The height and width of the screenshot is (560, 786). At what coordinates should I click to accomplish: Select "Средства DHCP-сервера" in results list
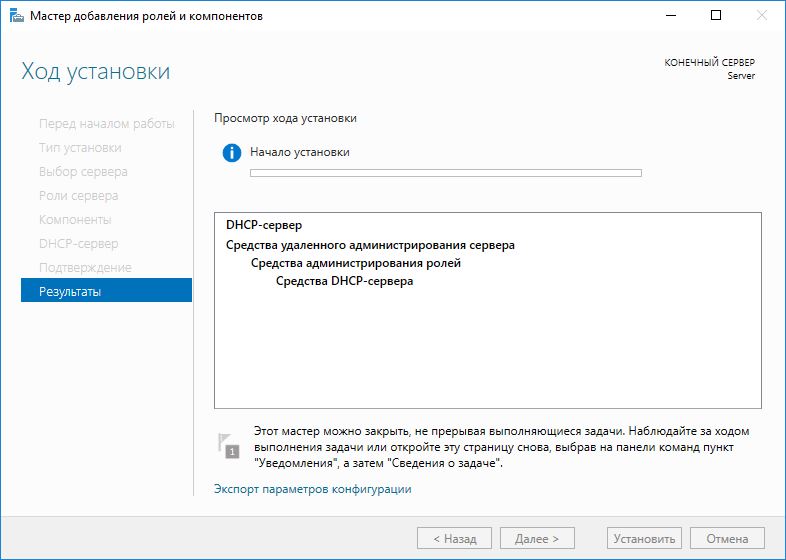click(344, 281)
